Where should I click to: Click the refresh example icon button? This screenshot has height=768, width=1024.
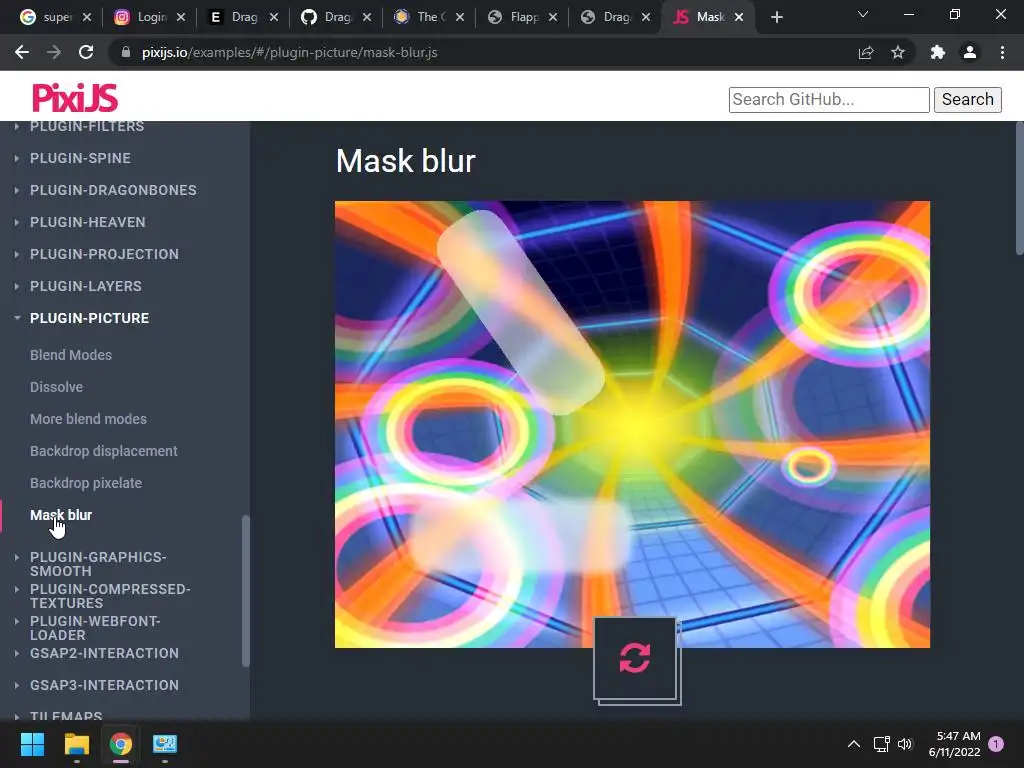pyautogui.click(x=635, y=658)
